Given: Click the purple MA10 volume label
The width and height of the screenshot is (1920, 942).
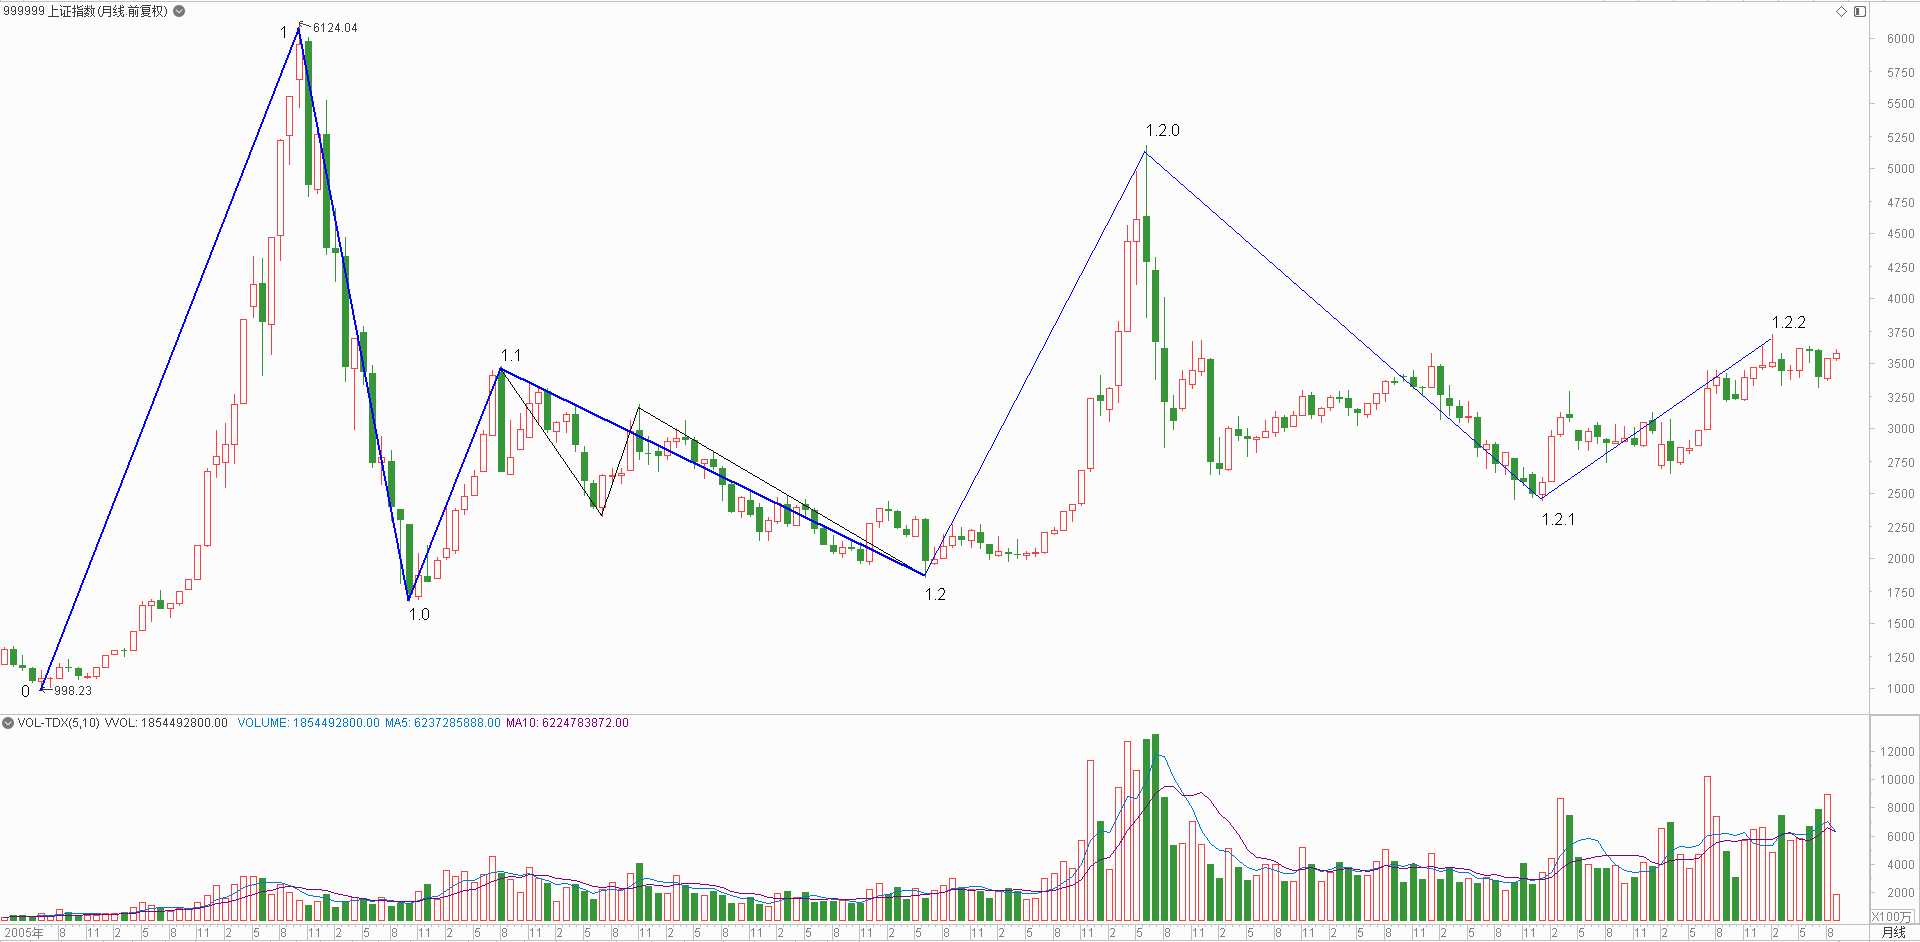Looking at the screenshot, I should pos(567,723).
